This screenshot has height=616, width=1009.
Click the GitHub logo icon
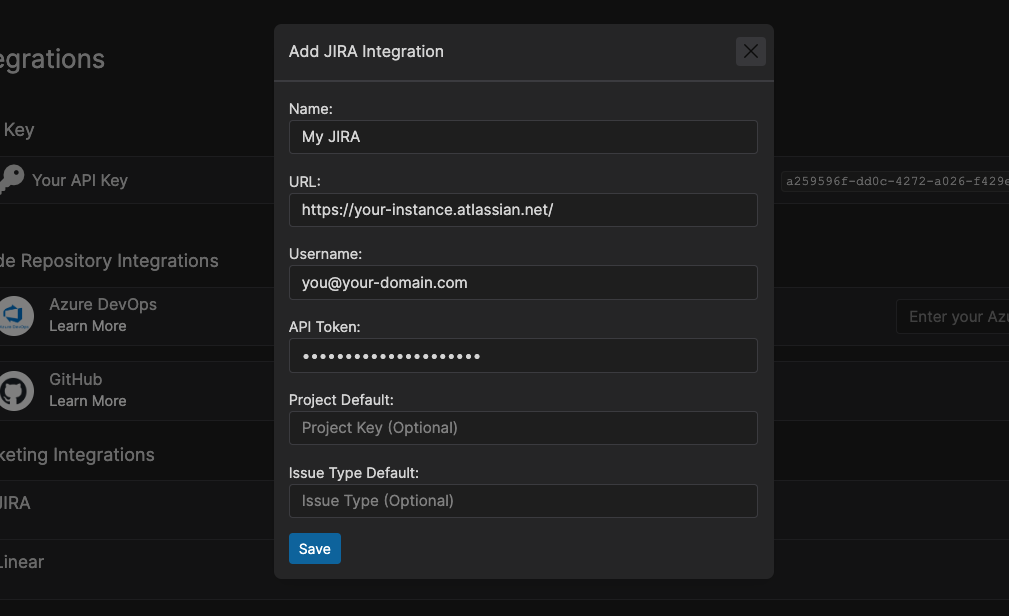(x=15, y=391)
